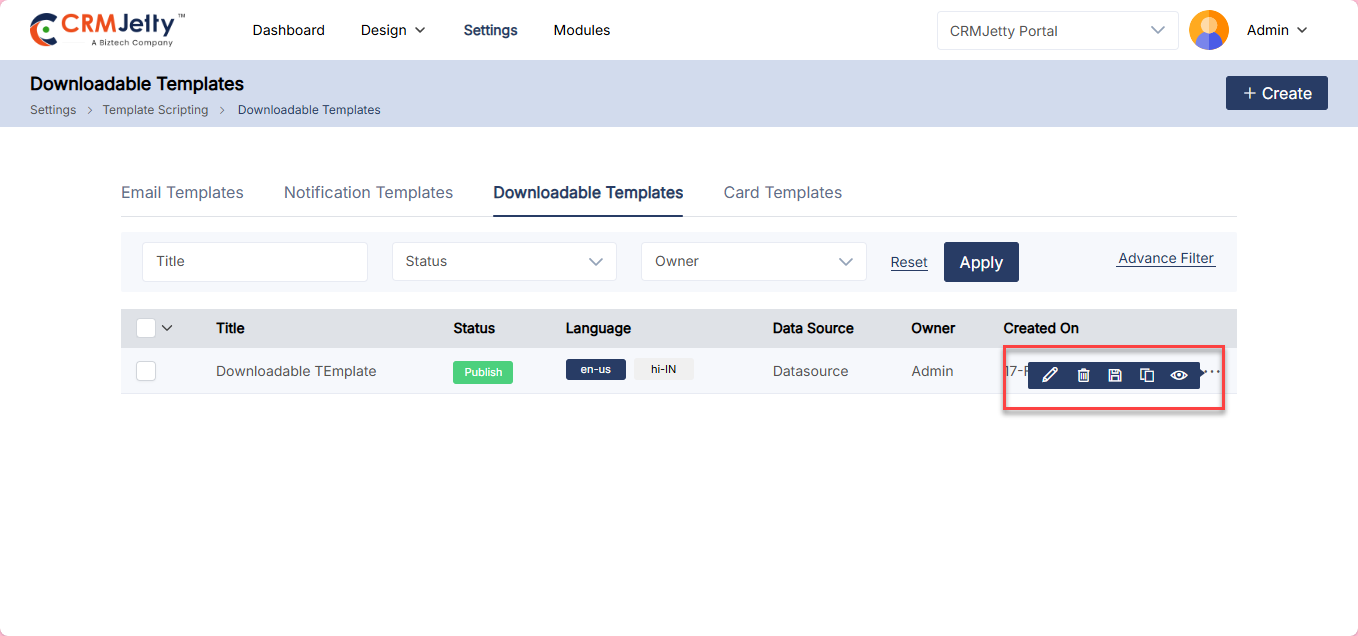Open the CRMJetty Portal selector dropdown
Screen dimensions: 1358x636
pyautogui.click(x=1056, y=30)
